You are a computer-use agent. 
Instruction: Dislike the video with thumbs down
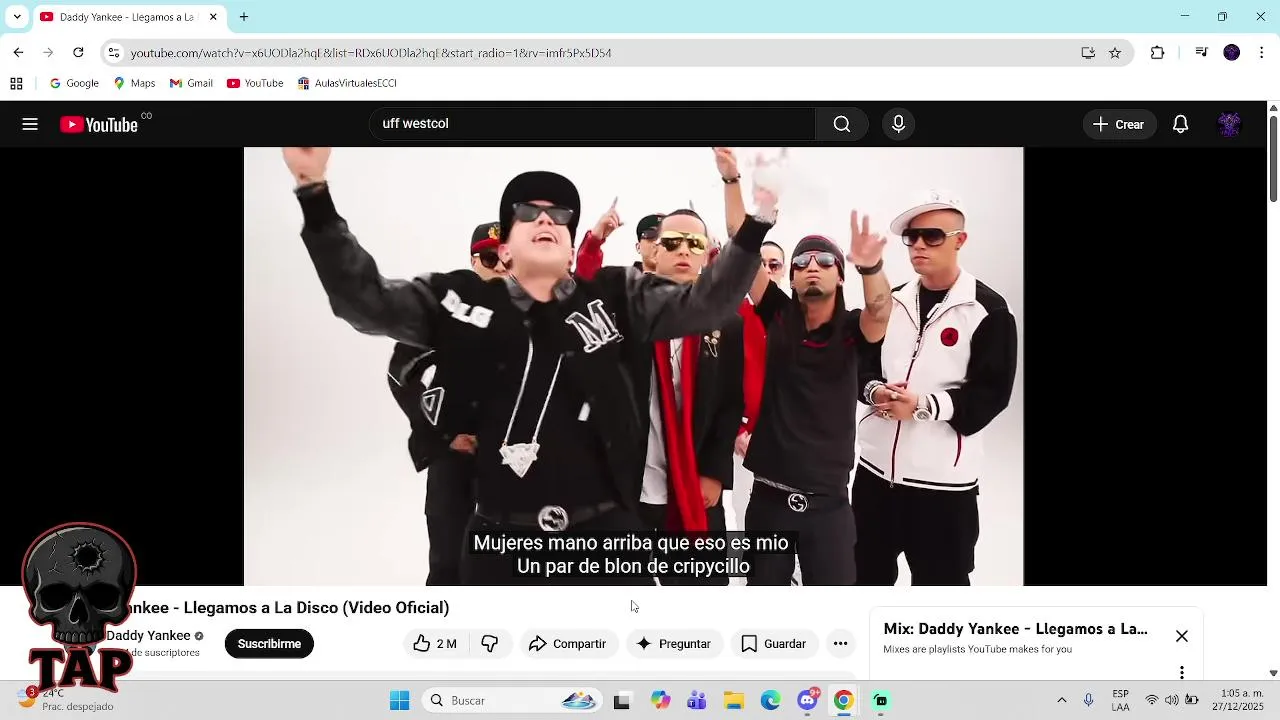(x=490, y=644)
